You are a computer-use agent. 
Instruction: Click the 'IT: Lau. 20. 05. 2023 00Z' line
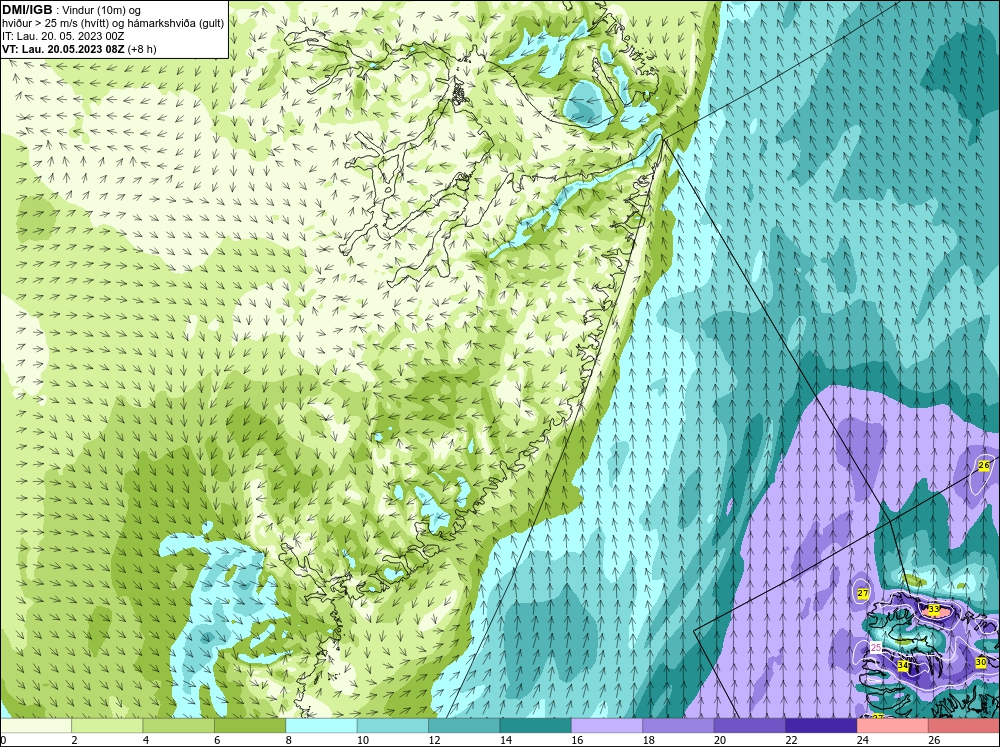click(x=63, y=36)
